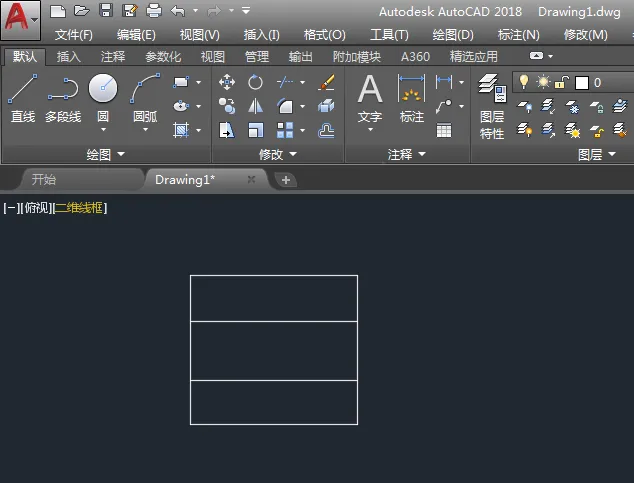The height and width of the screenshot is (483, 634).
Task: Select the Rectangle tool icon
Action: point(181,82)
